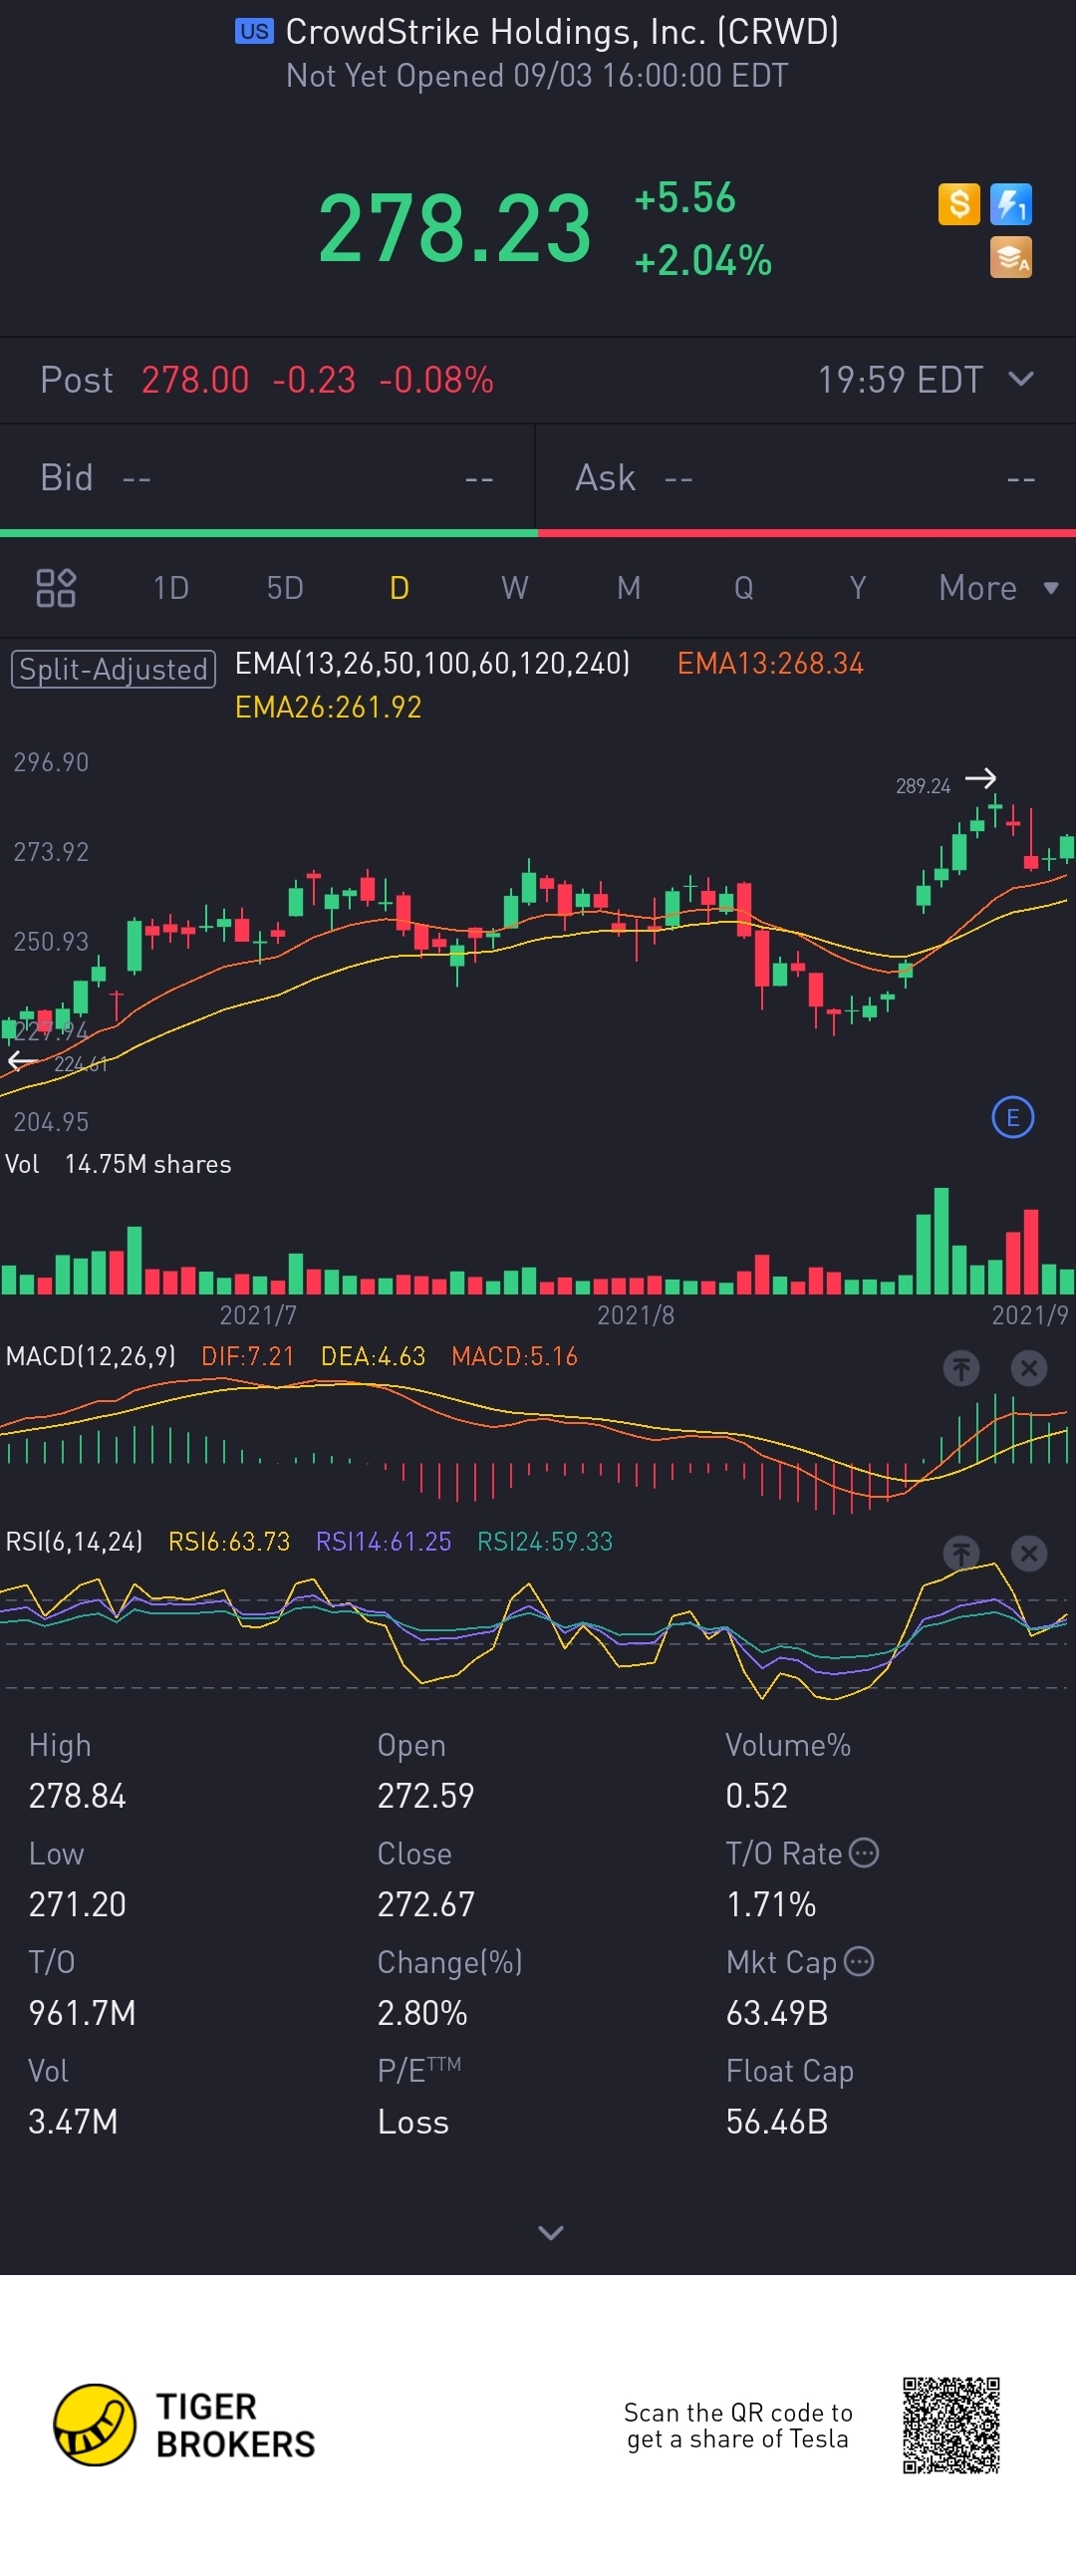The image size is (1076, 2576).
Task: Tap the Ask price panel
Action: (x=806, y=478)
